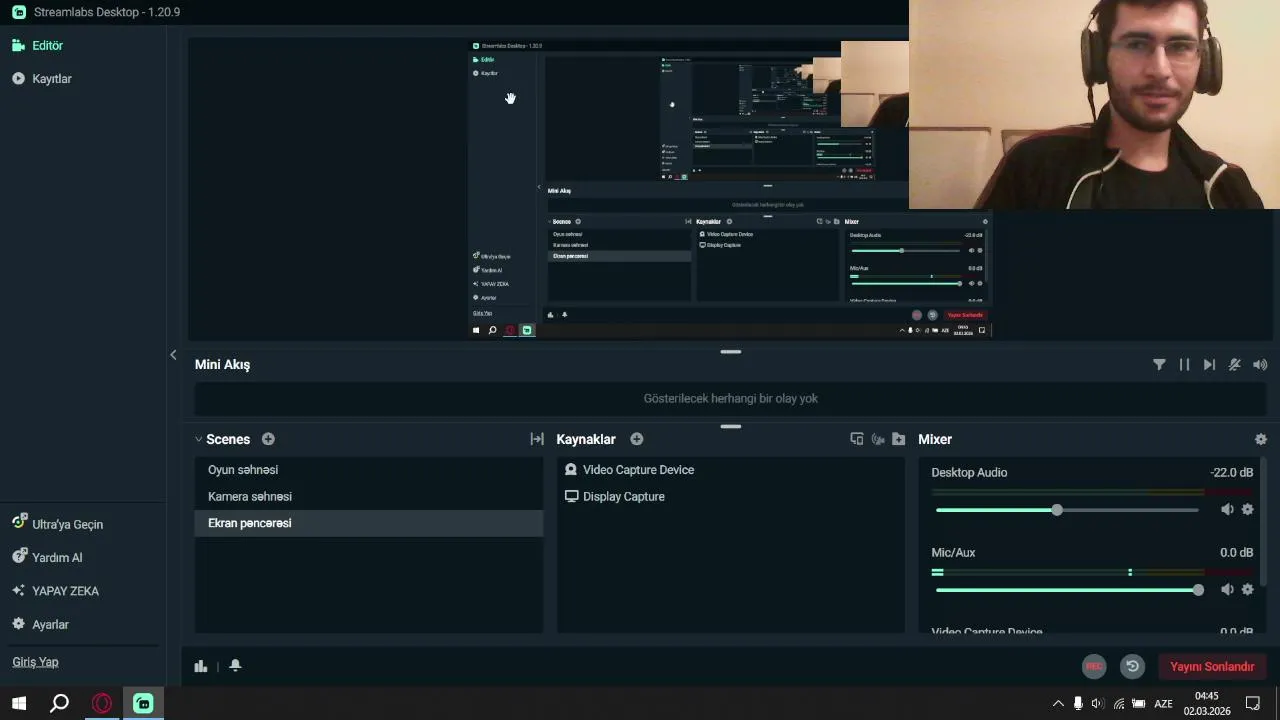This screenshot has height=720, width=1280.
Task: Click the monitor icon beside Display Capture
Action: point(571,496)
